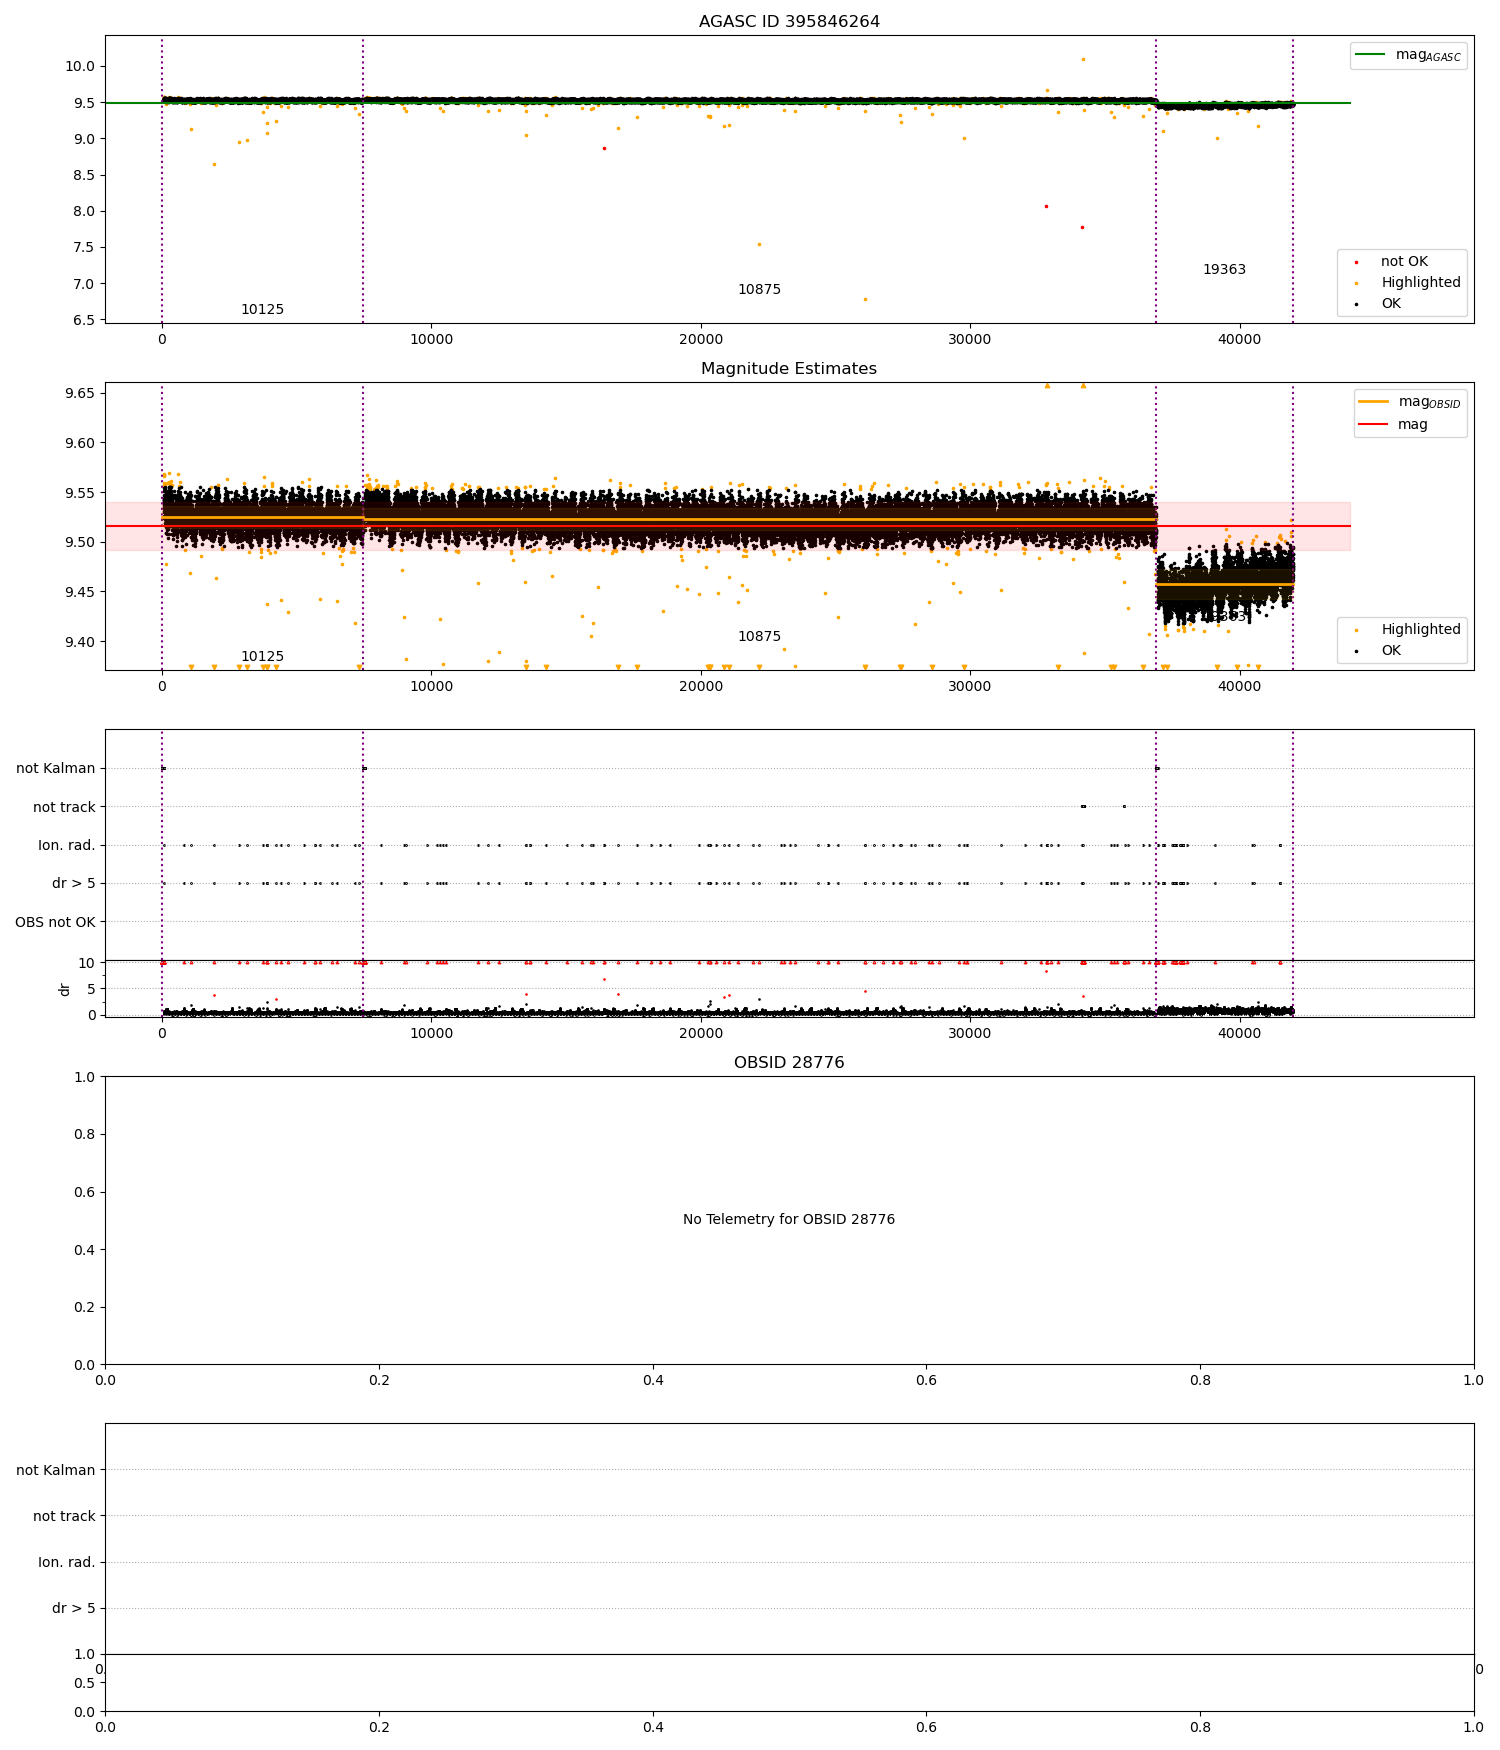Click the '10125' annotation in the top plot

tap(262, 310)
